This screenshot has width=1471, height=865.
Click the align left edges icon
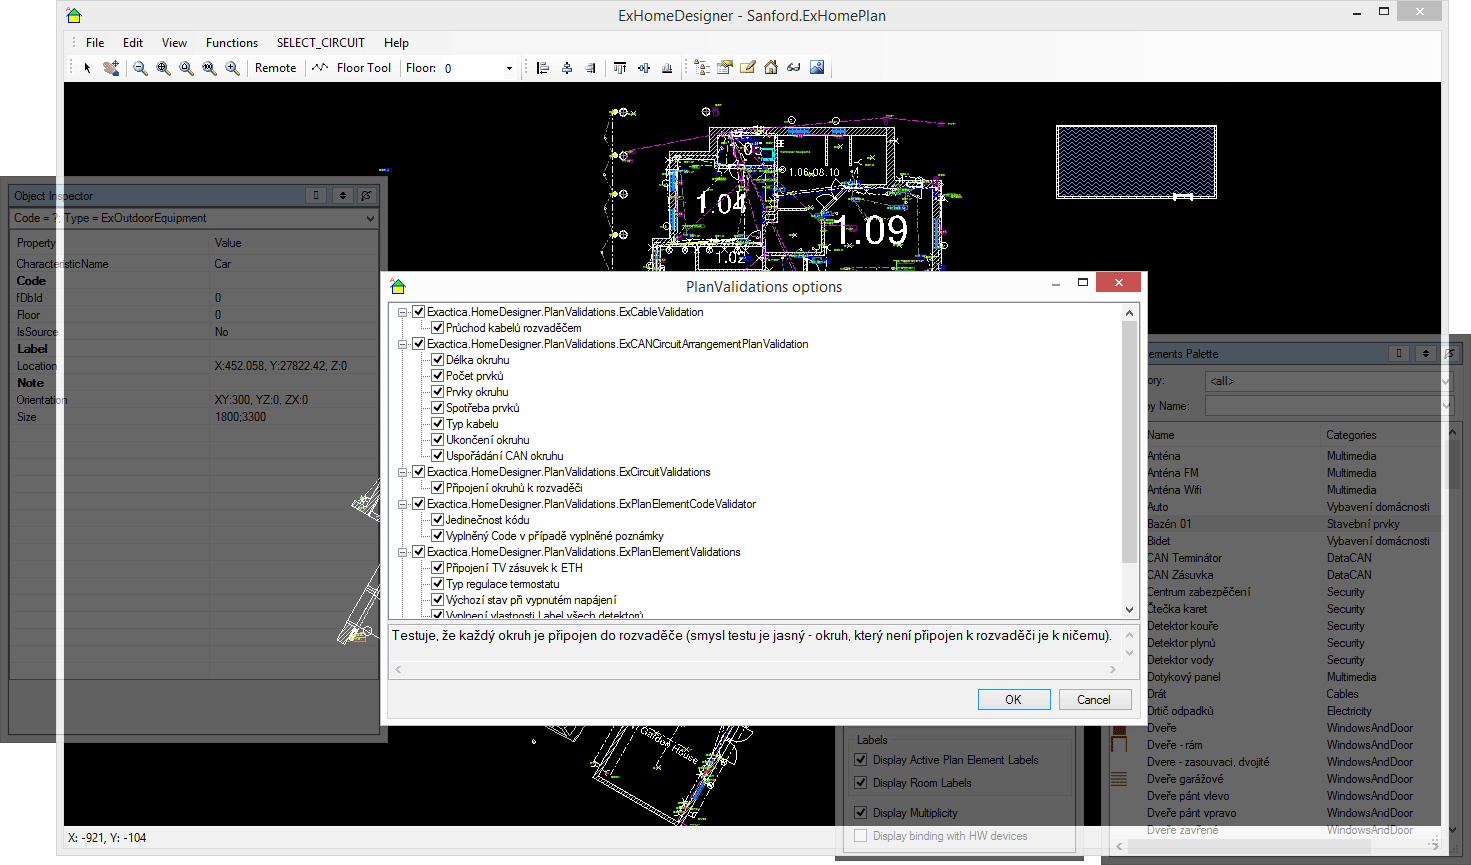tap(543, 68)
